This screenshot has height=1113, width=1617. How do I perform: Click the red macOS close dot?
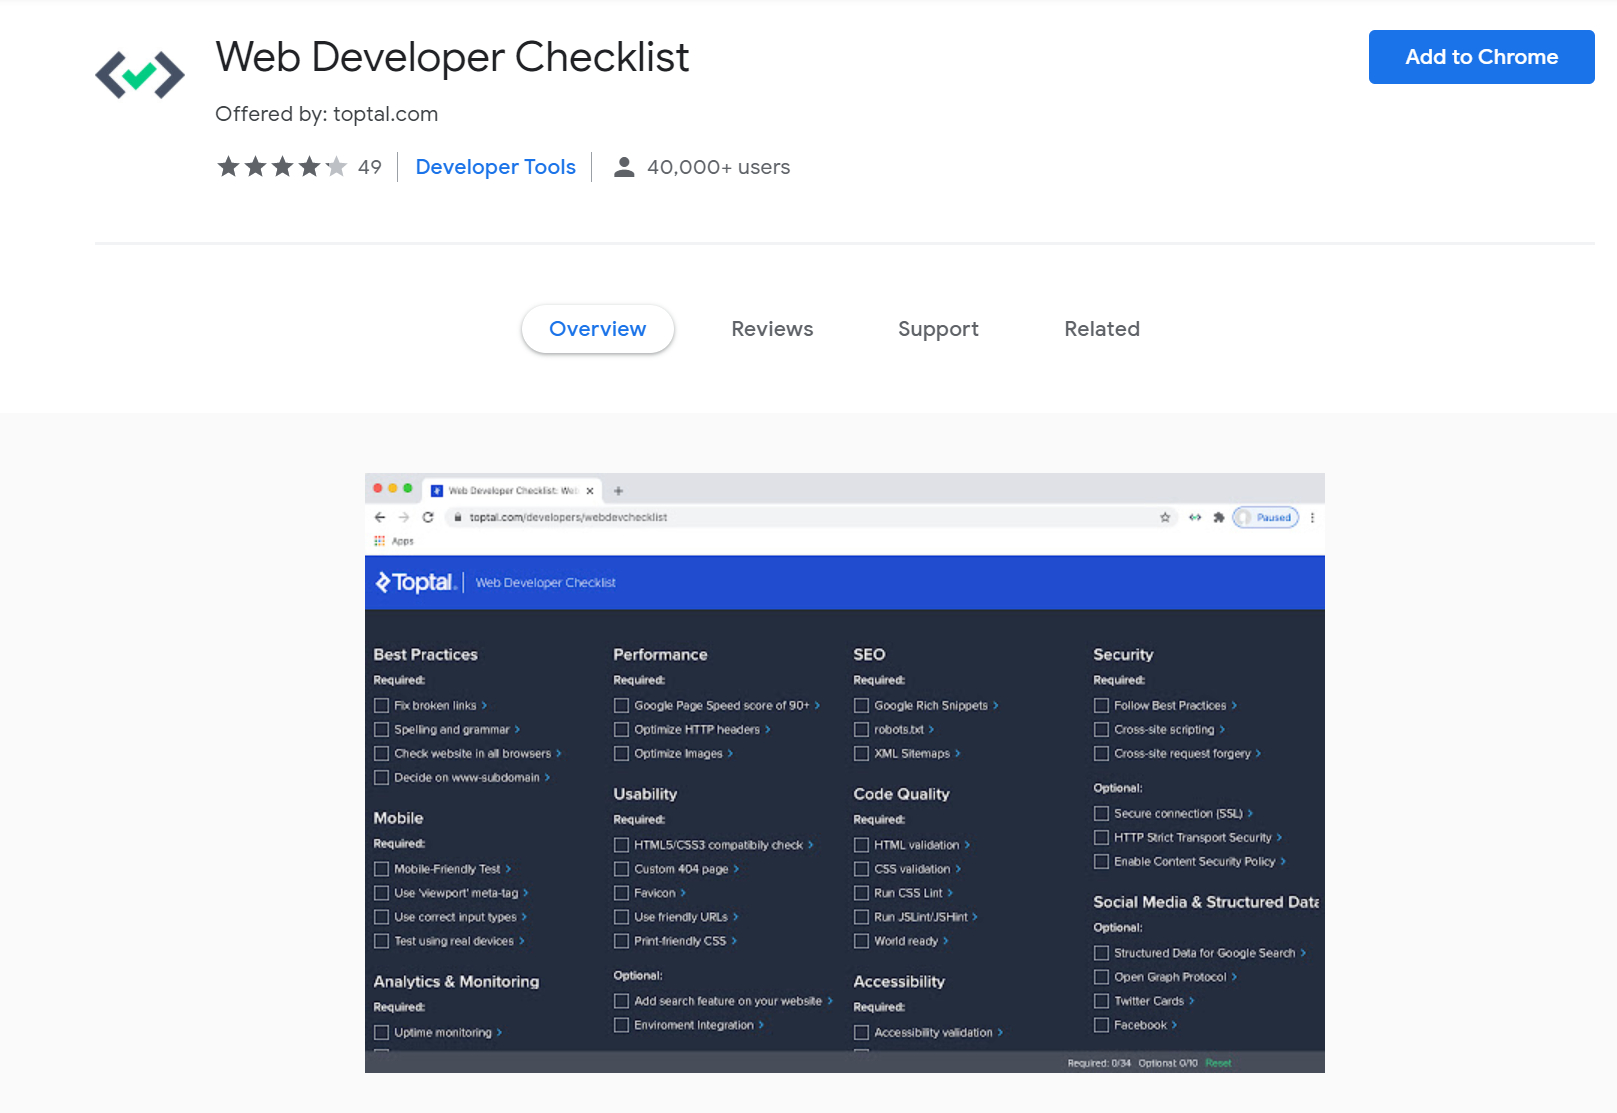(x=378, y=488)
